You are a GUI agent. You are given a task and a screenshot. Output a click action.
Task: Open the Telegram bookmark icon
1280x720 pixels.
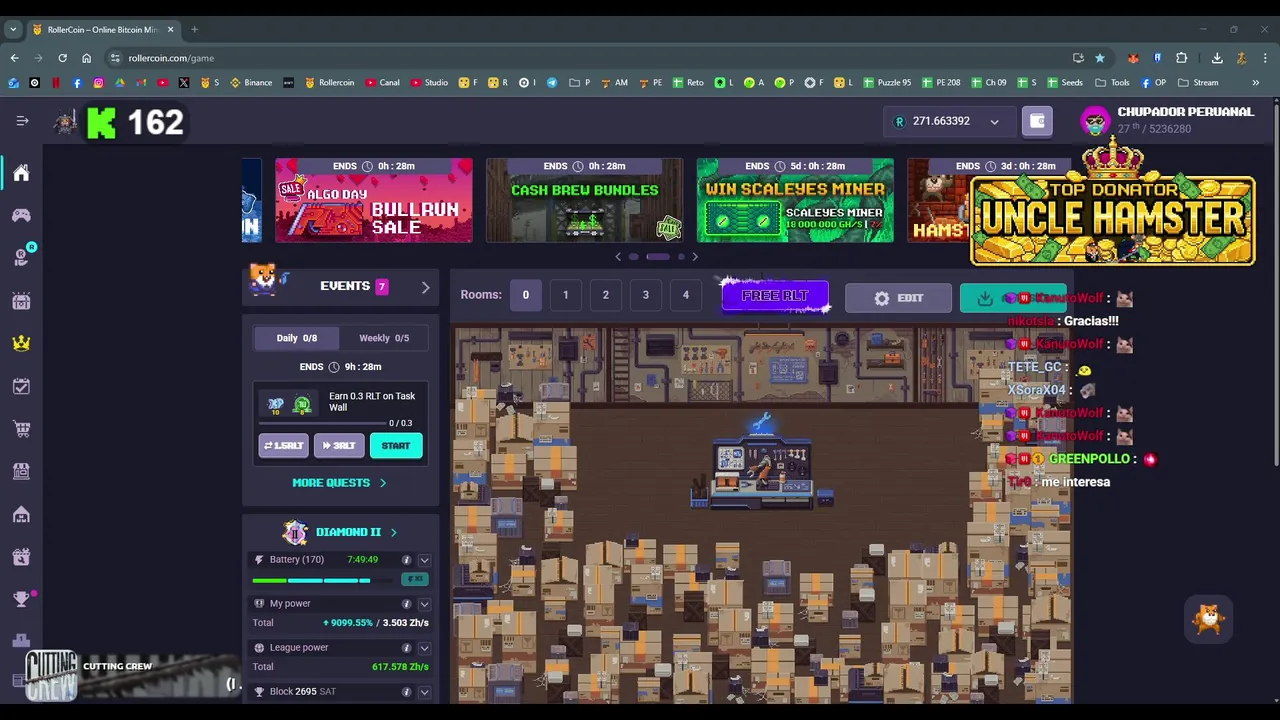(552, 83)
